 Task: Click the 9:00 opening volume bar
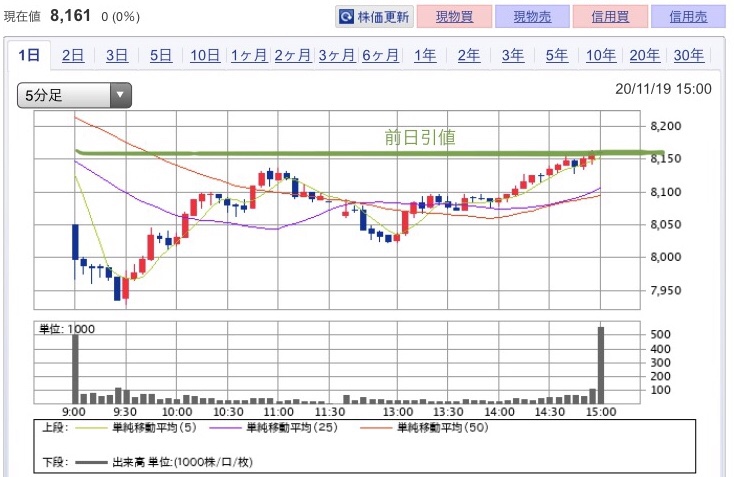point(75,368)
